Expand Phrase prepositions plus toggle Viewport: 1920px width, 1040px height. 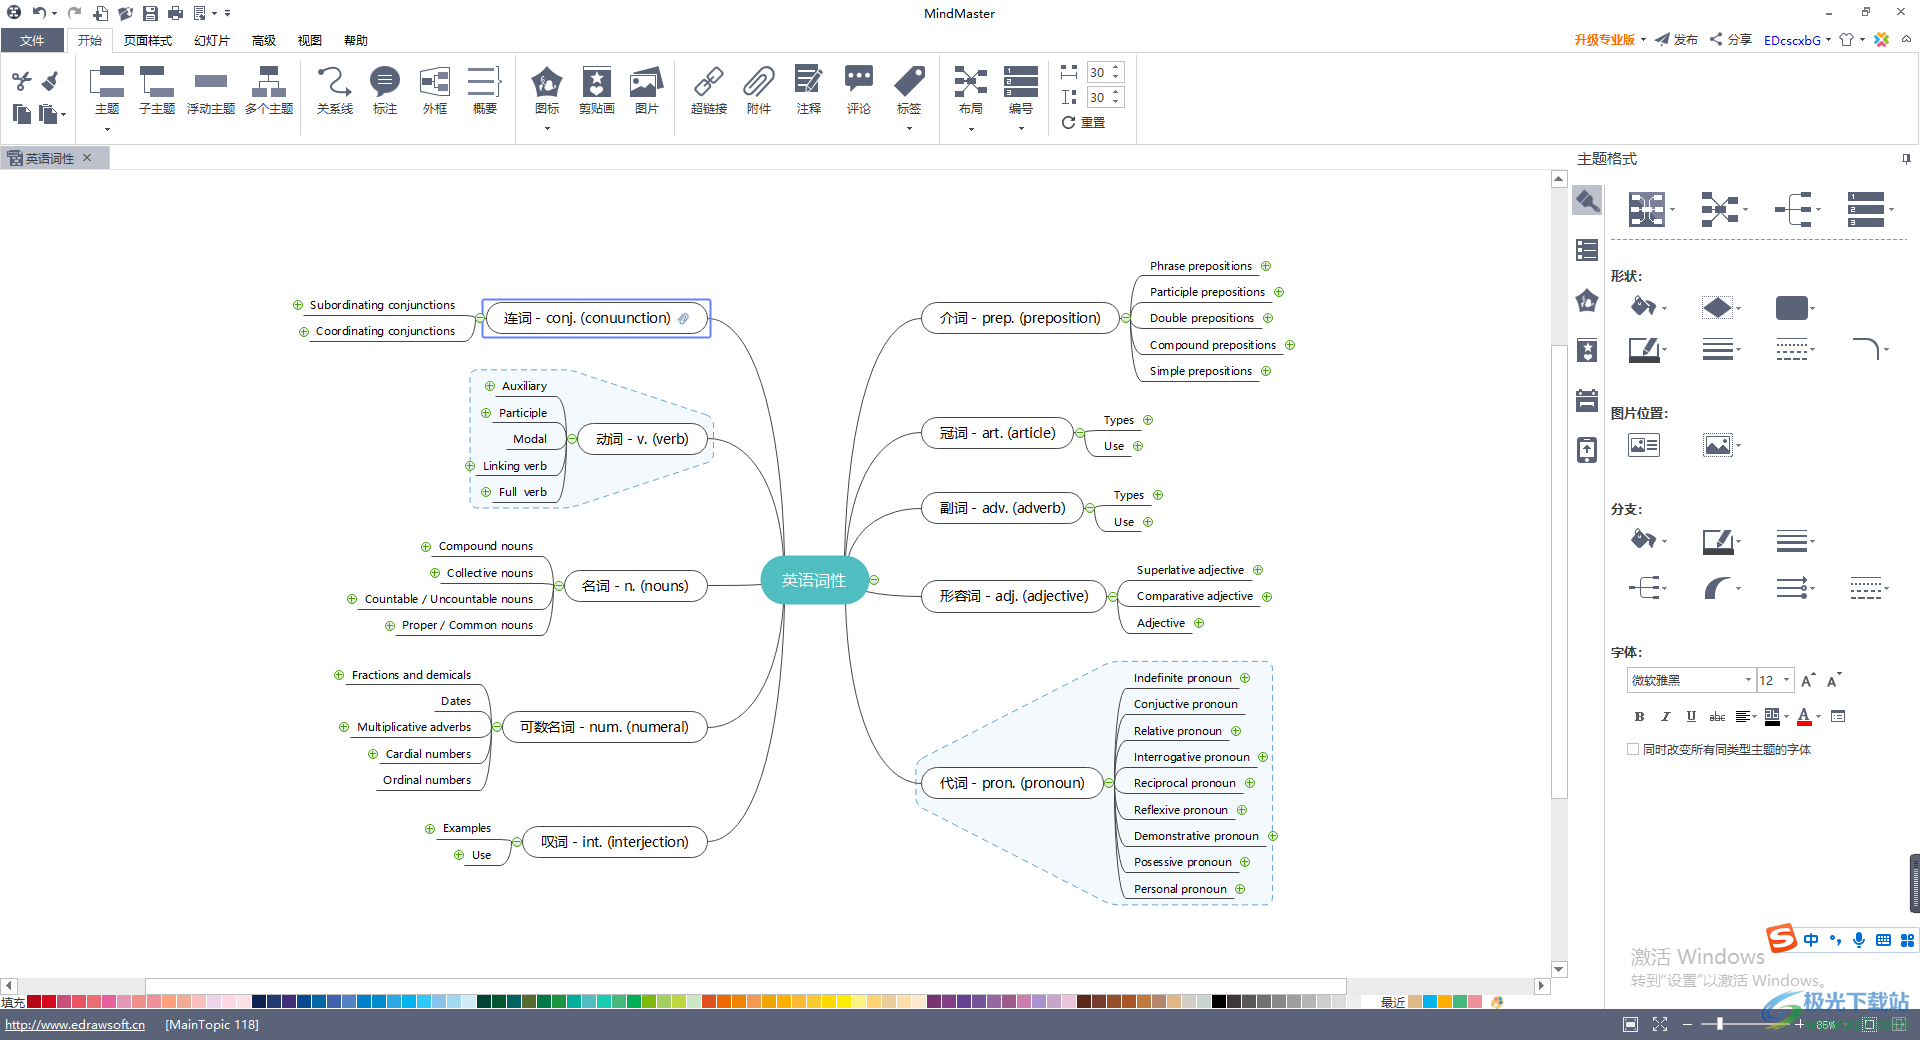tap(1266, 266)
